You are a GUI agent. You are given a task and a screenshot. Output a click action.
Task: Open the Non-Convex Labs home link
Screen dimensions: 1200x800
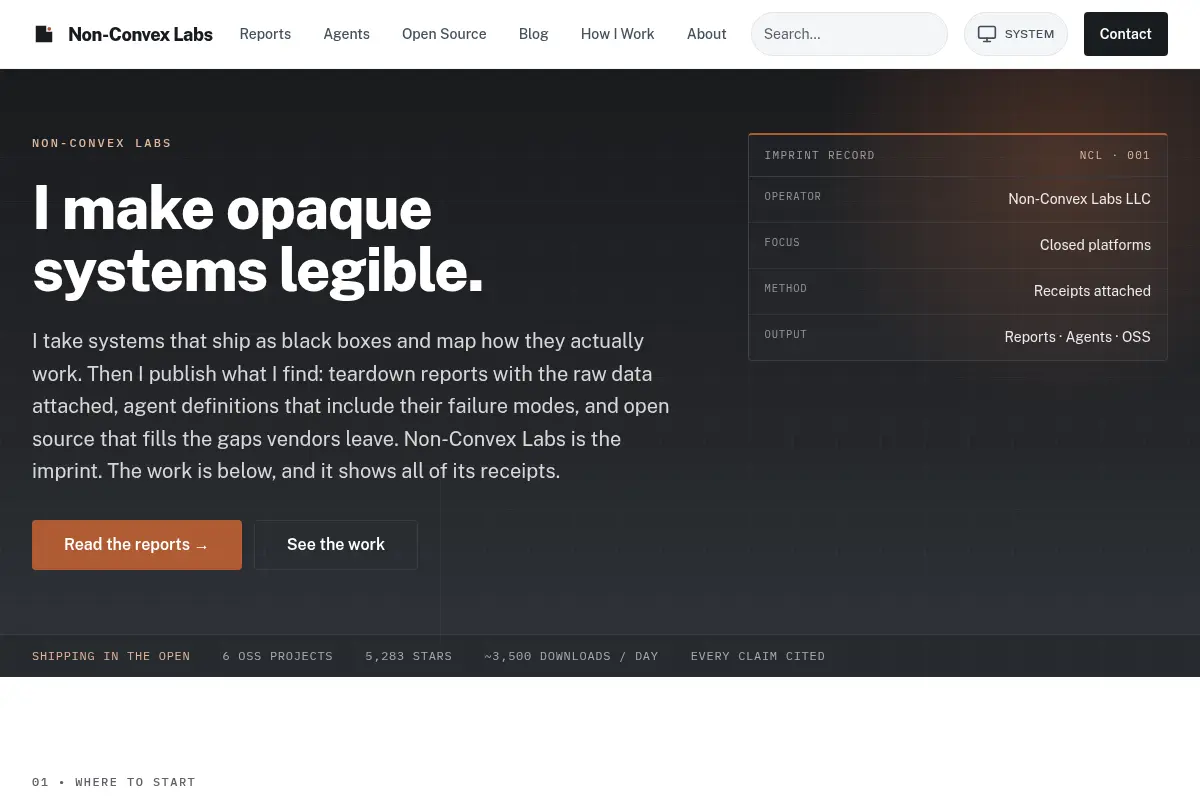124,34
